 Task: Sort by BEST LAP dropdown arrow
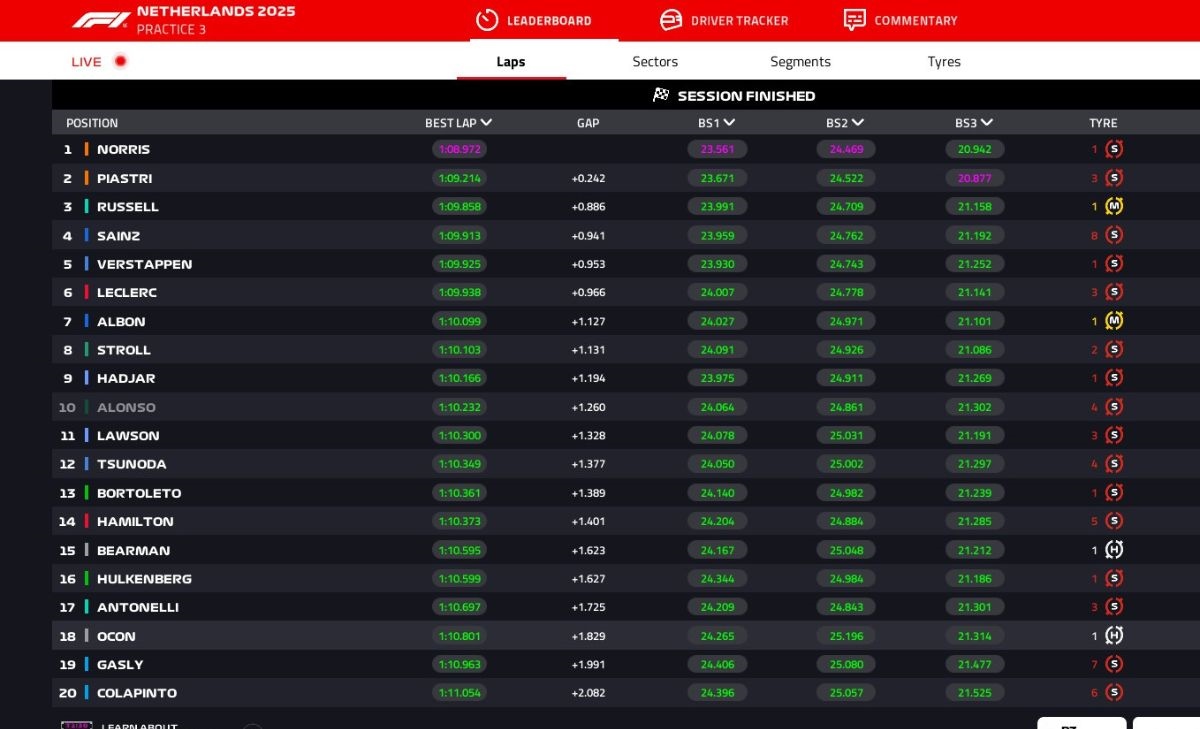coord(486,123)
